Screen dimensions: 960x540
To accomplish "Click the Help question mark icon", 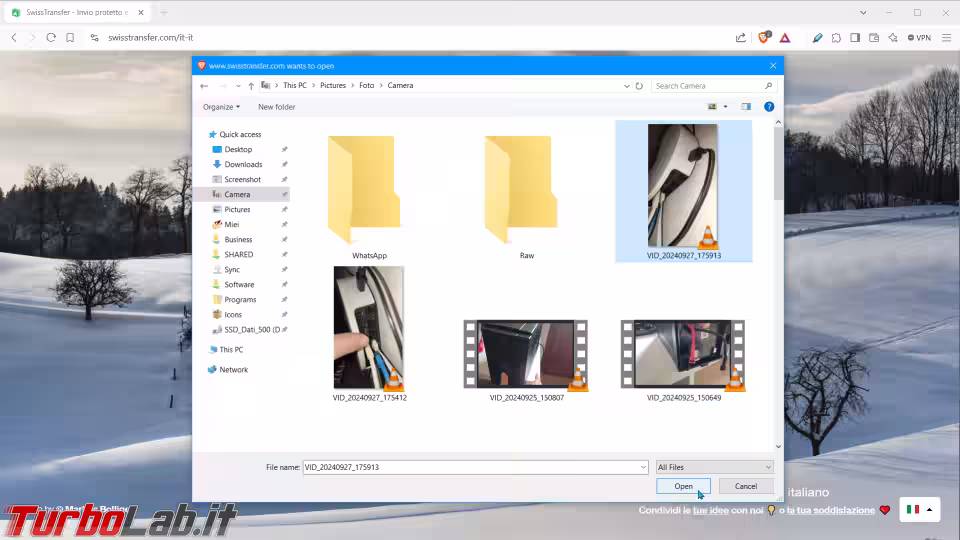I will click(769, 107).
